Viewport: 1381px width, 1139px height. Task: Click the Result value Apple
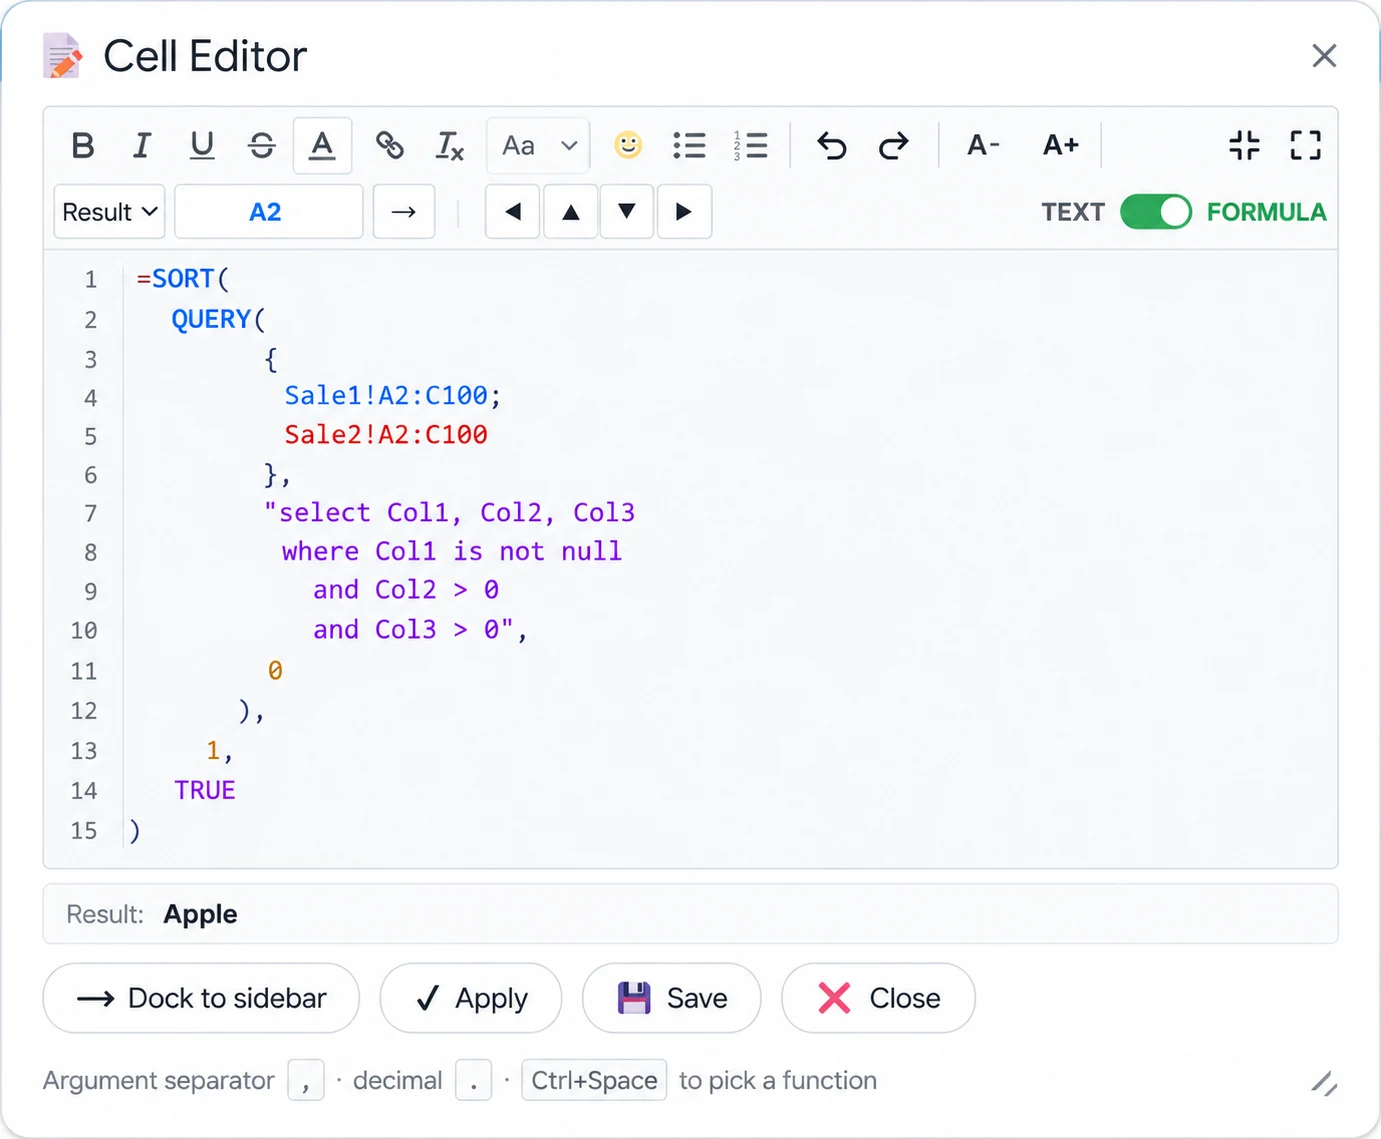coord(201,914)
